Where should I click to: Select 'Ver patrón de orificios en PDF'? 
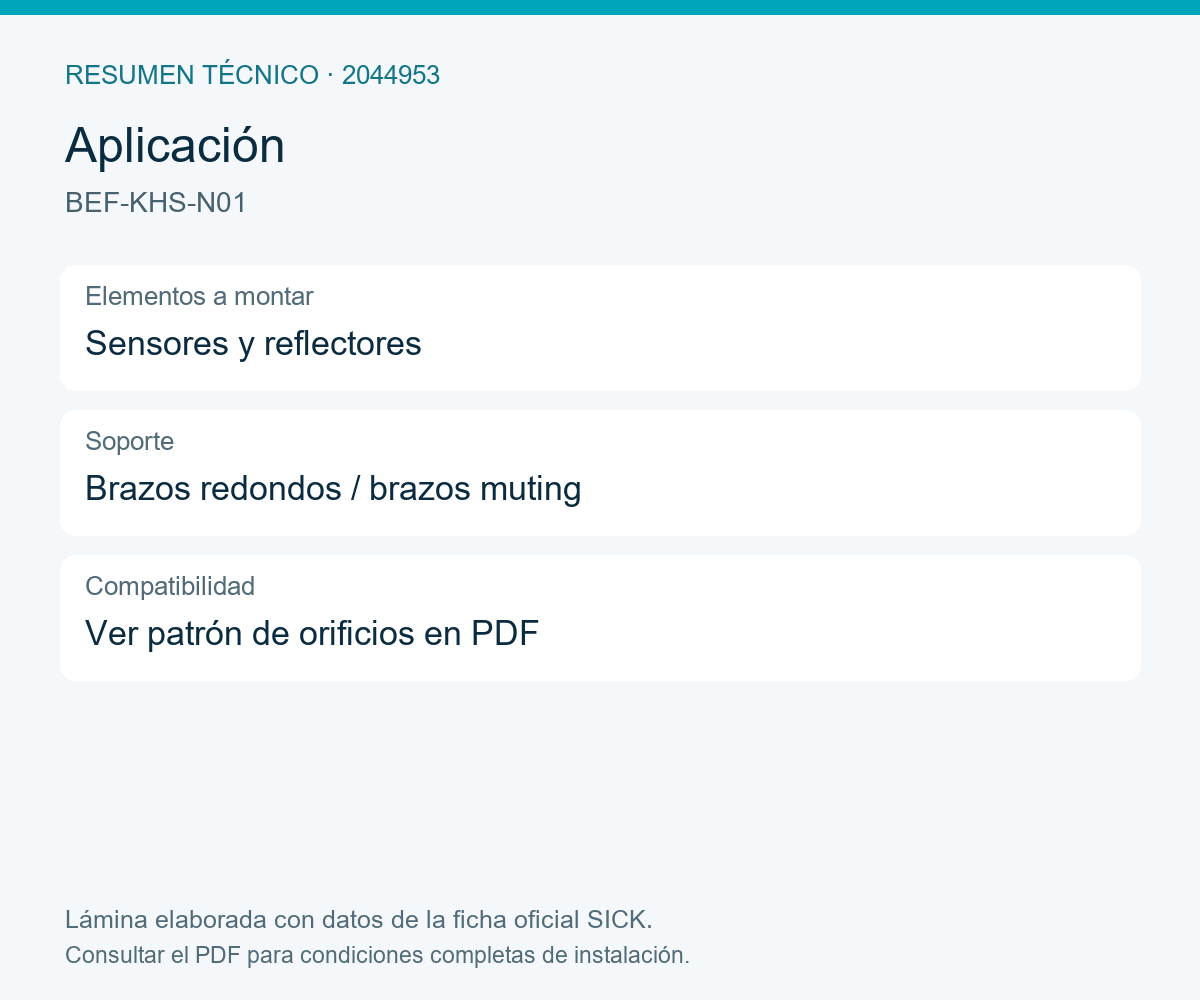pyautogui.click(x=312, y=633)
